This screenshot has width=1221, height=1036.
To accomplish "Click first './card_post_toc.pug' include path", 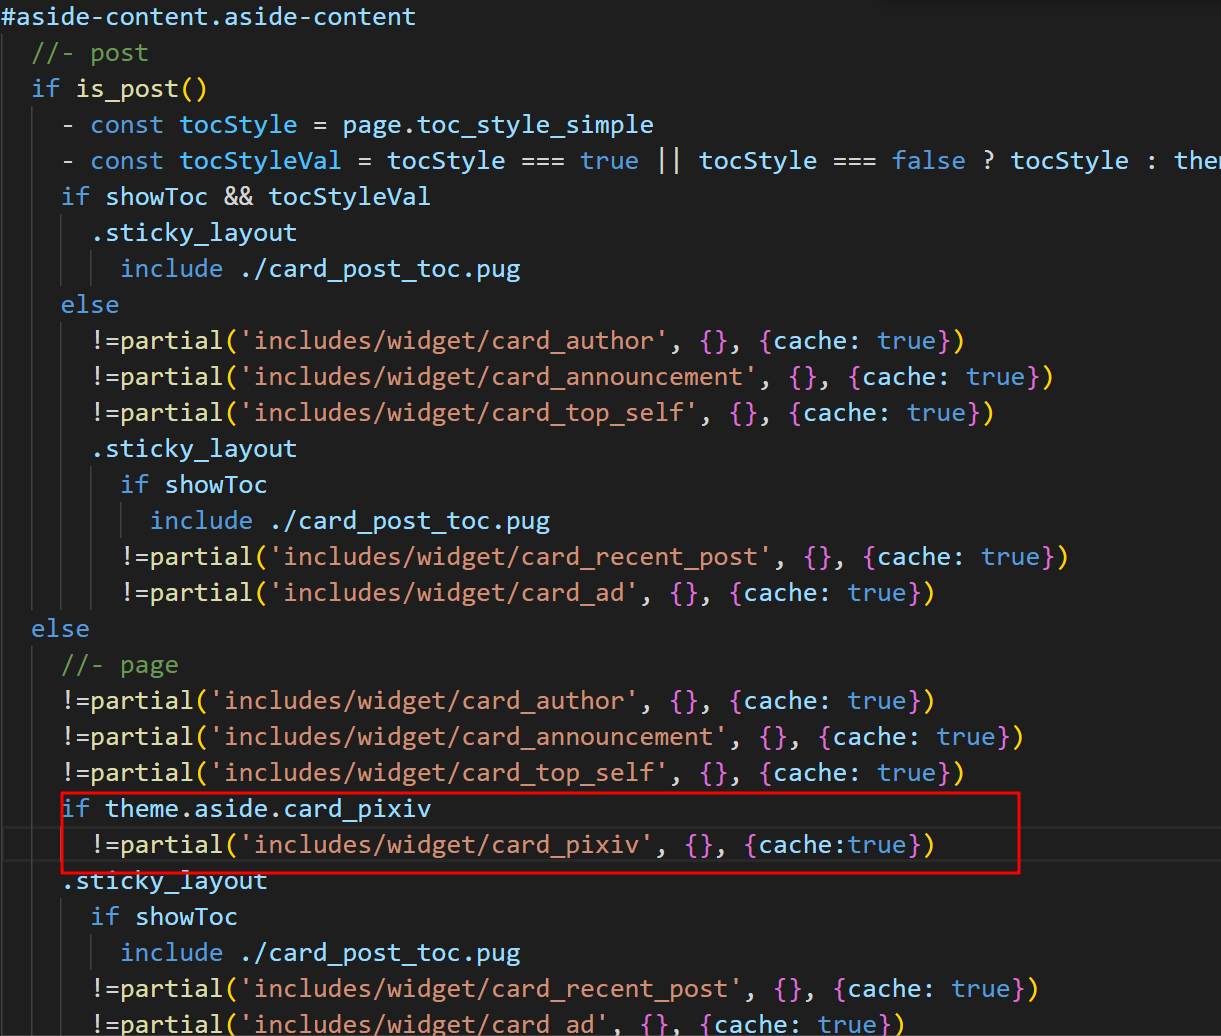I will (x=379, y=269).
